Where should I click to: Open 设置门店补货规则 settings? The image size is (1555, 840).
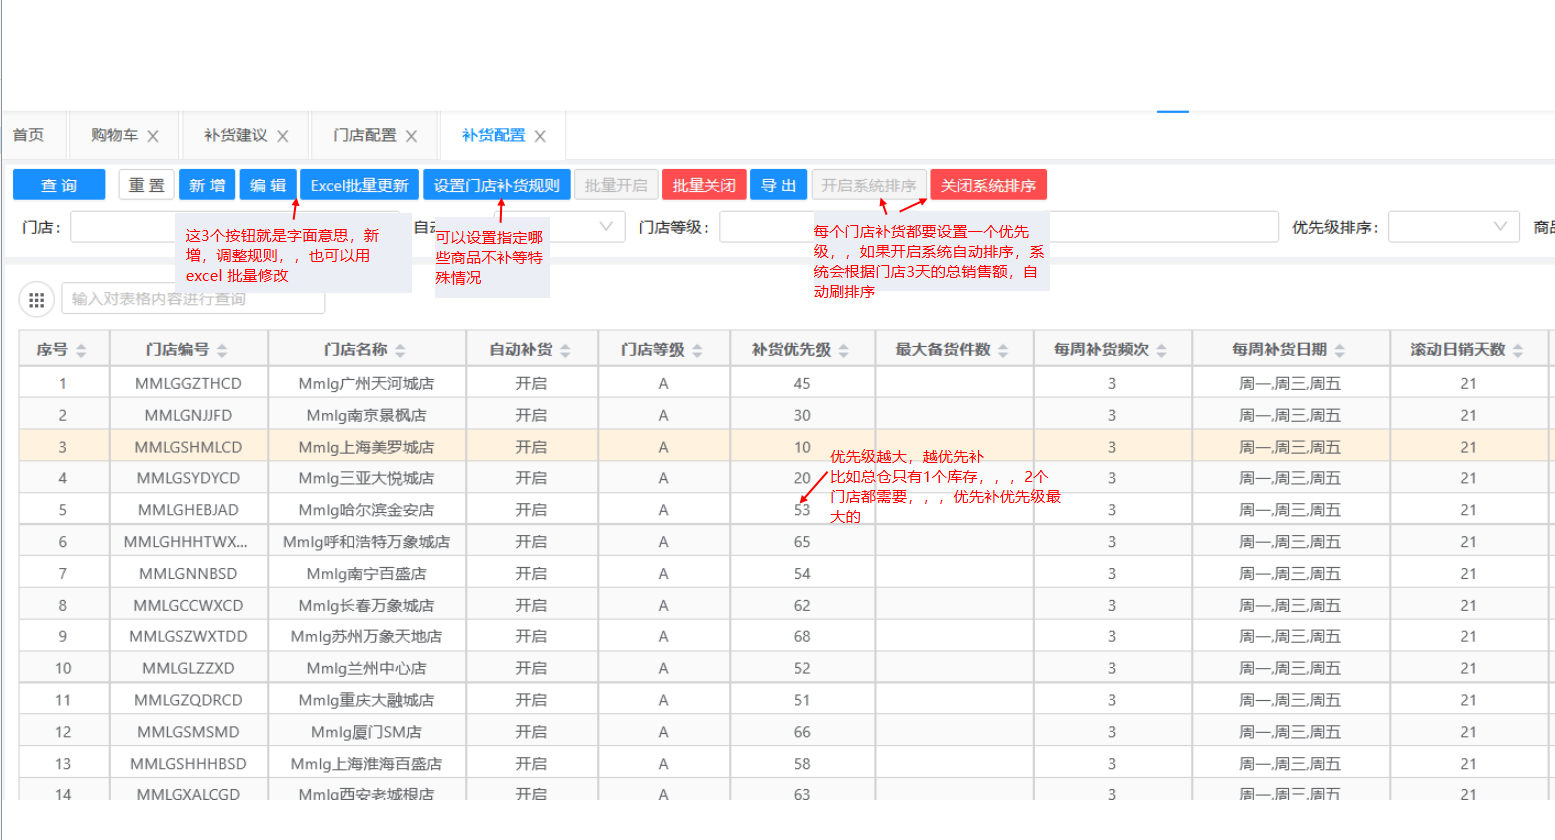click(496, 185)
